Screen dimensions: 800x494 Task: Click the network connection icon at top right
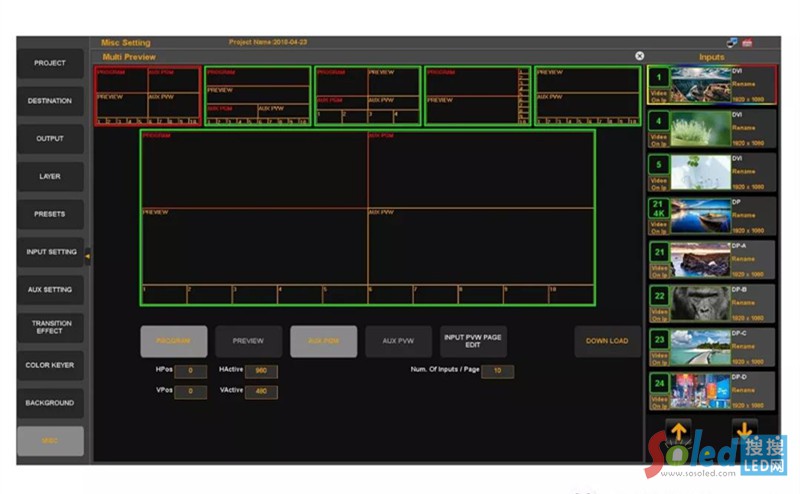tap(731, 43)
